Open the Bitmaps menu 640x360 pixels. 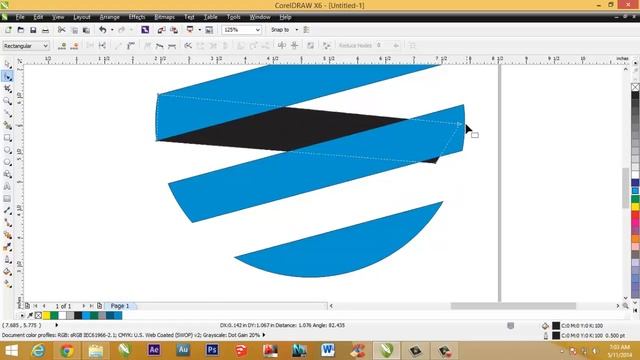point(164,17)
